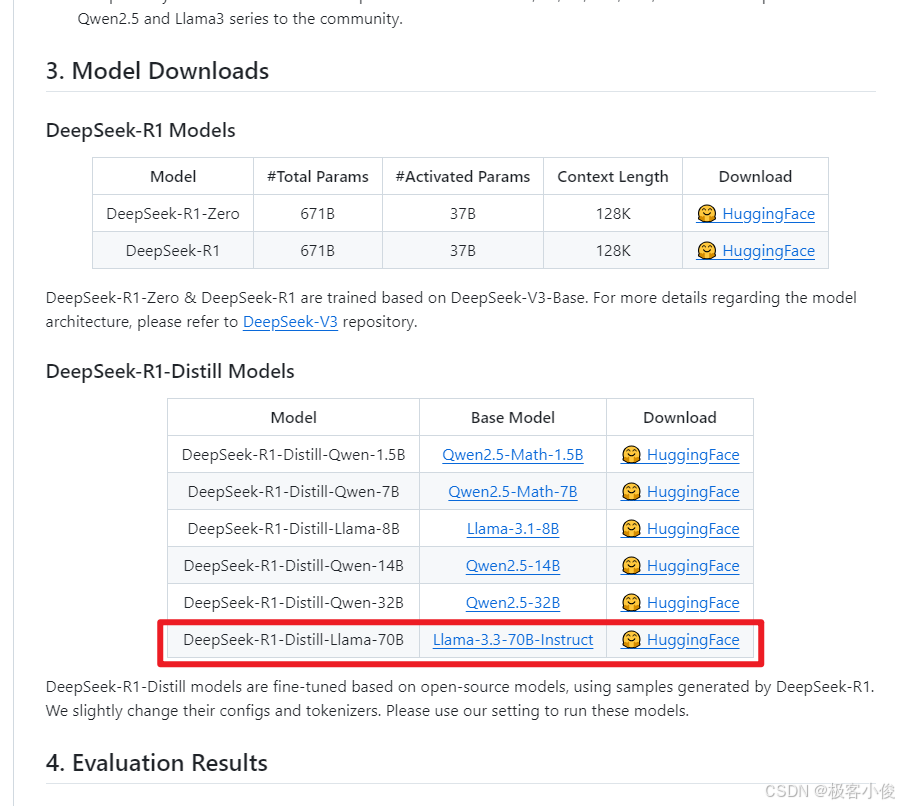Click the 'Base Model' column header
Image resolution: width=899 pixels, height=806 pixels.
click(x=513, y=417)
